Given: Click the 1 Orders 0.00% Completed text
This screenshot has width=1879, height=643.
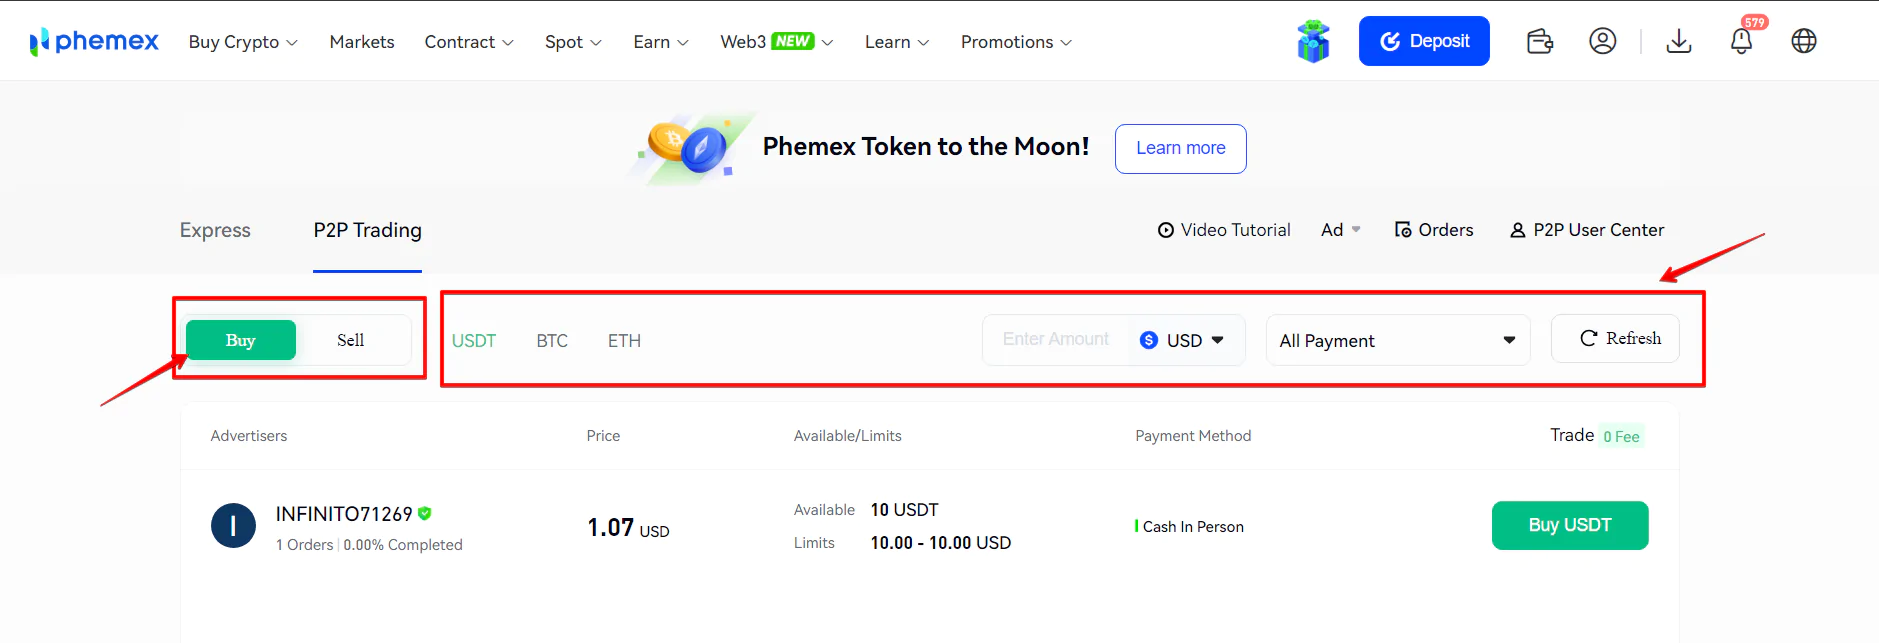Looking at the screenshot, I should pos(369,545).
